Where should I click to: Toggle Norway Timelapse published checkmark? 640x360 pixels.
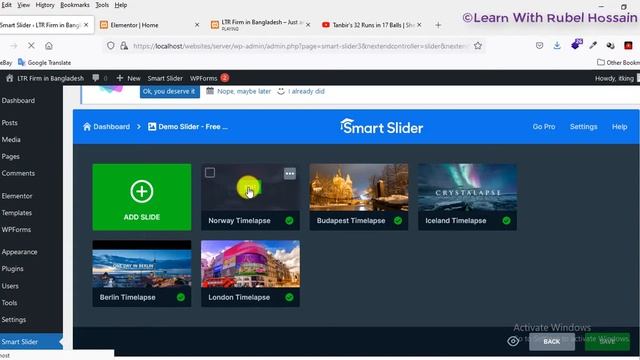coord(289,221)
